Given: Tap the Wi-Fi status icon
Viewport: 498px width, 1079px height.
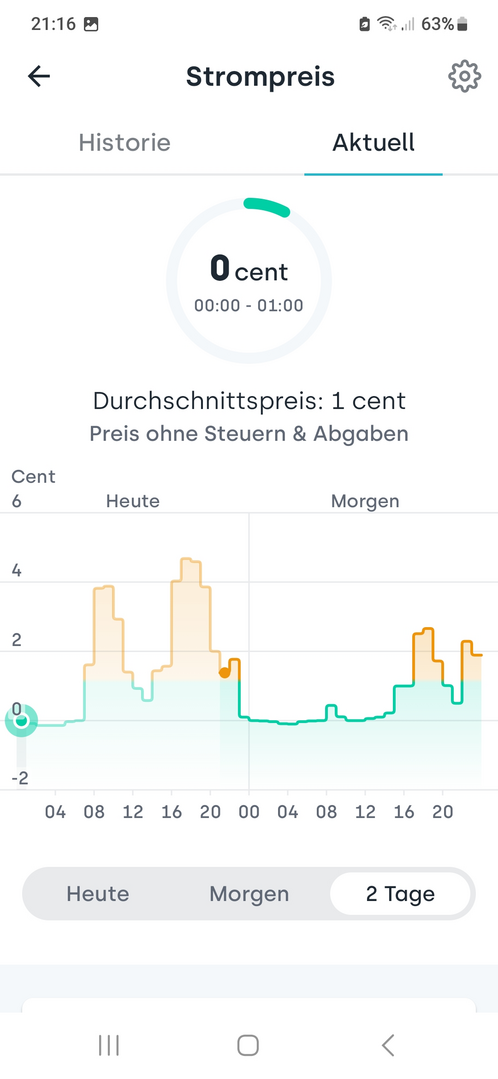Looking at the screenshot, I should (387, 25).
